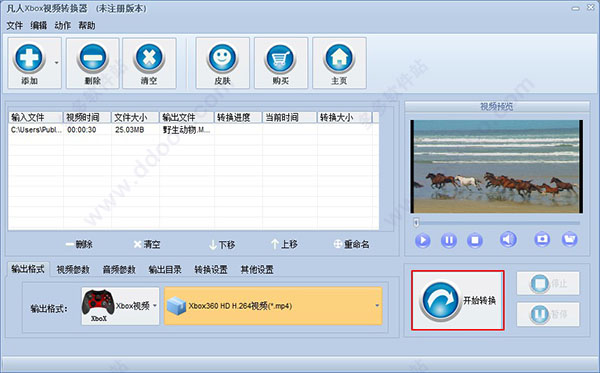The image size is (600, 373).
Task: Click the 转换进度 column header
Action: click(x=238, y=117)
